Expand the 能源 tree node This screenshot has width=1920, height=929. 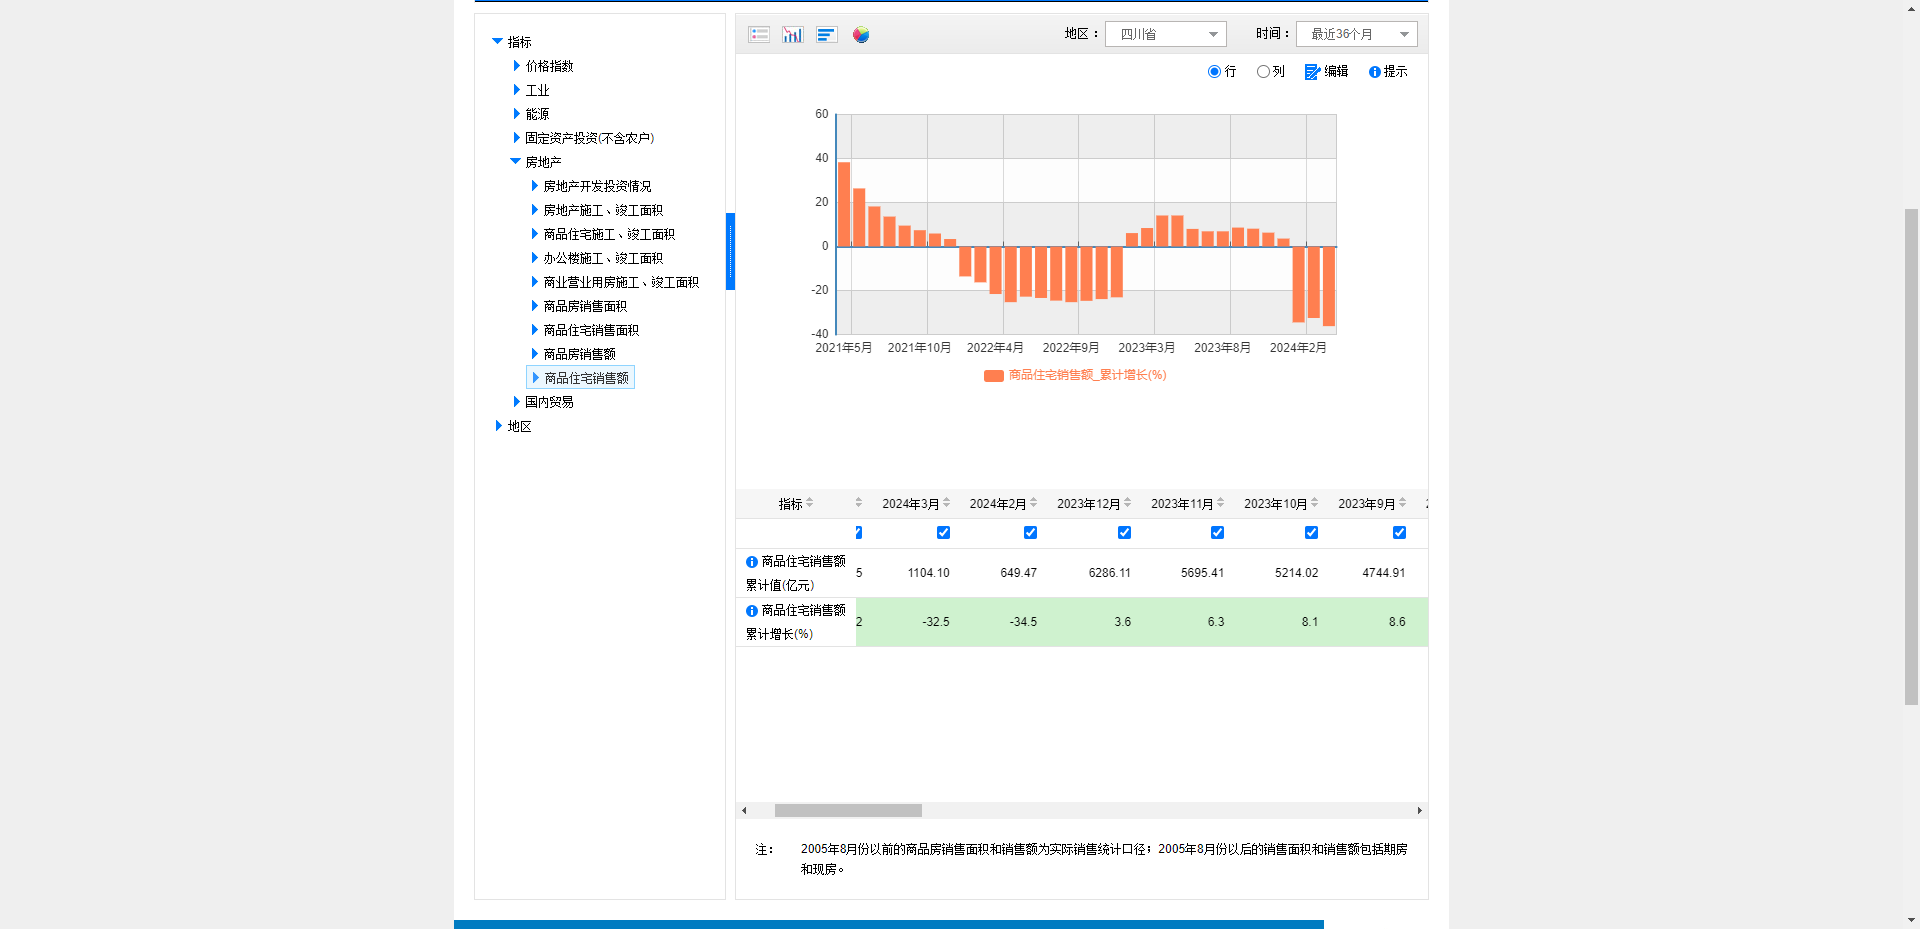tap(516, 114)
